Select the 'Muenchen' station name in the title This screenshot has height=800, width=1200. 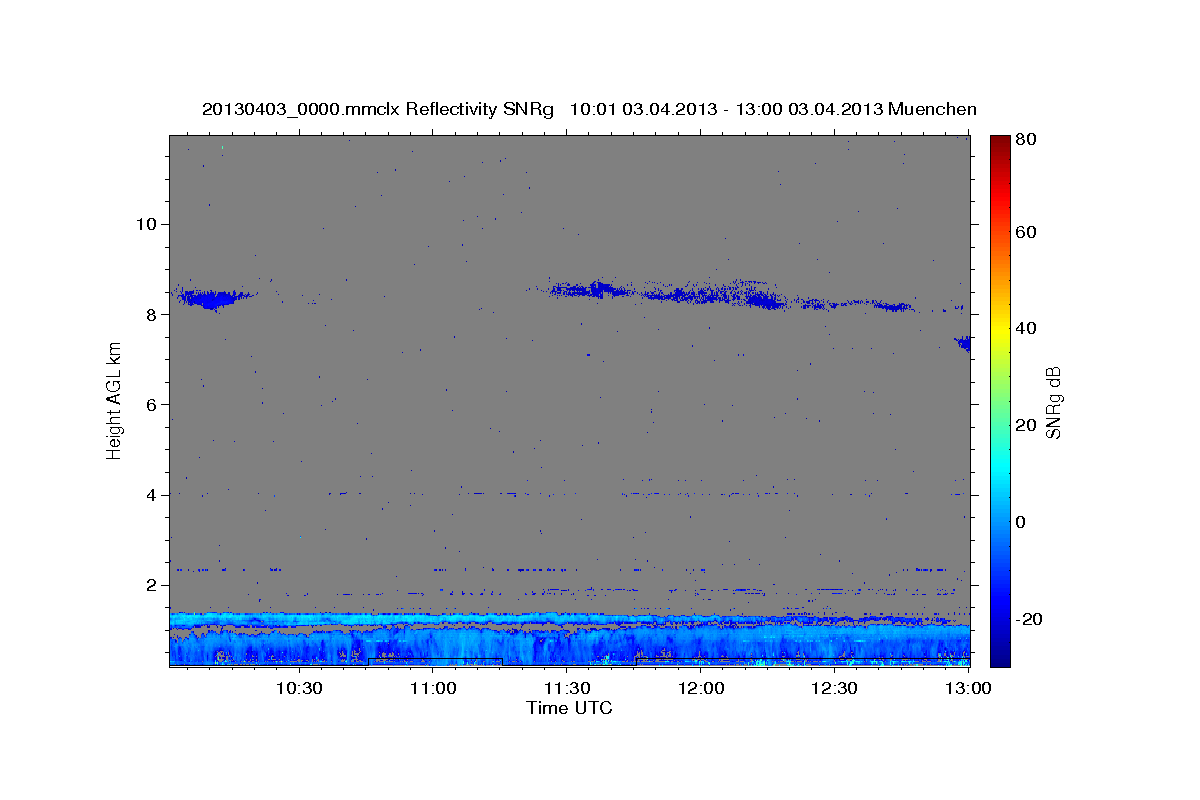click(932, 109)
